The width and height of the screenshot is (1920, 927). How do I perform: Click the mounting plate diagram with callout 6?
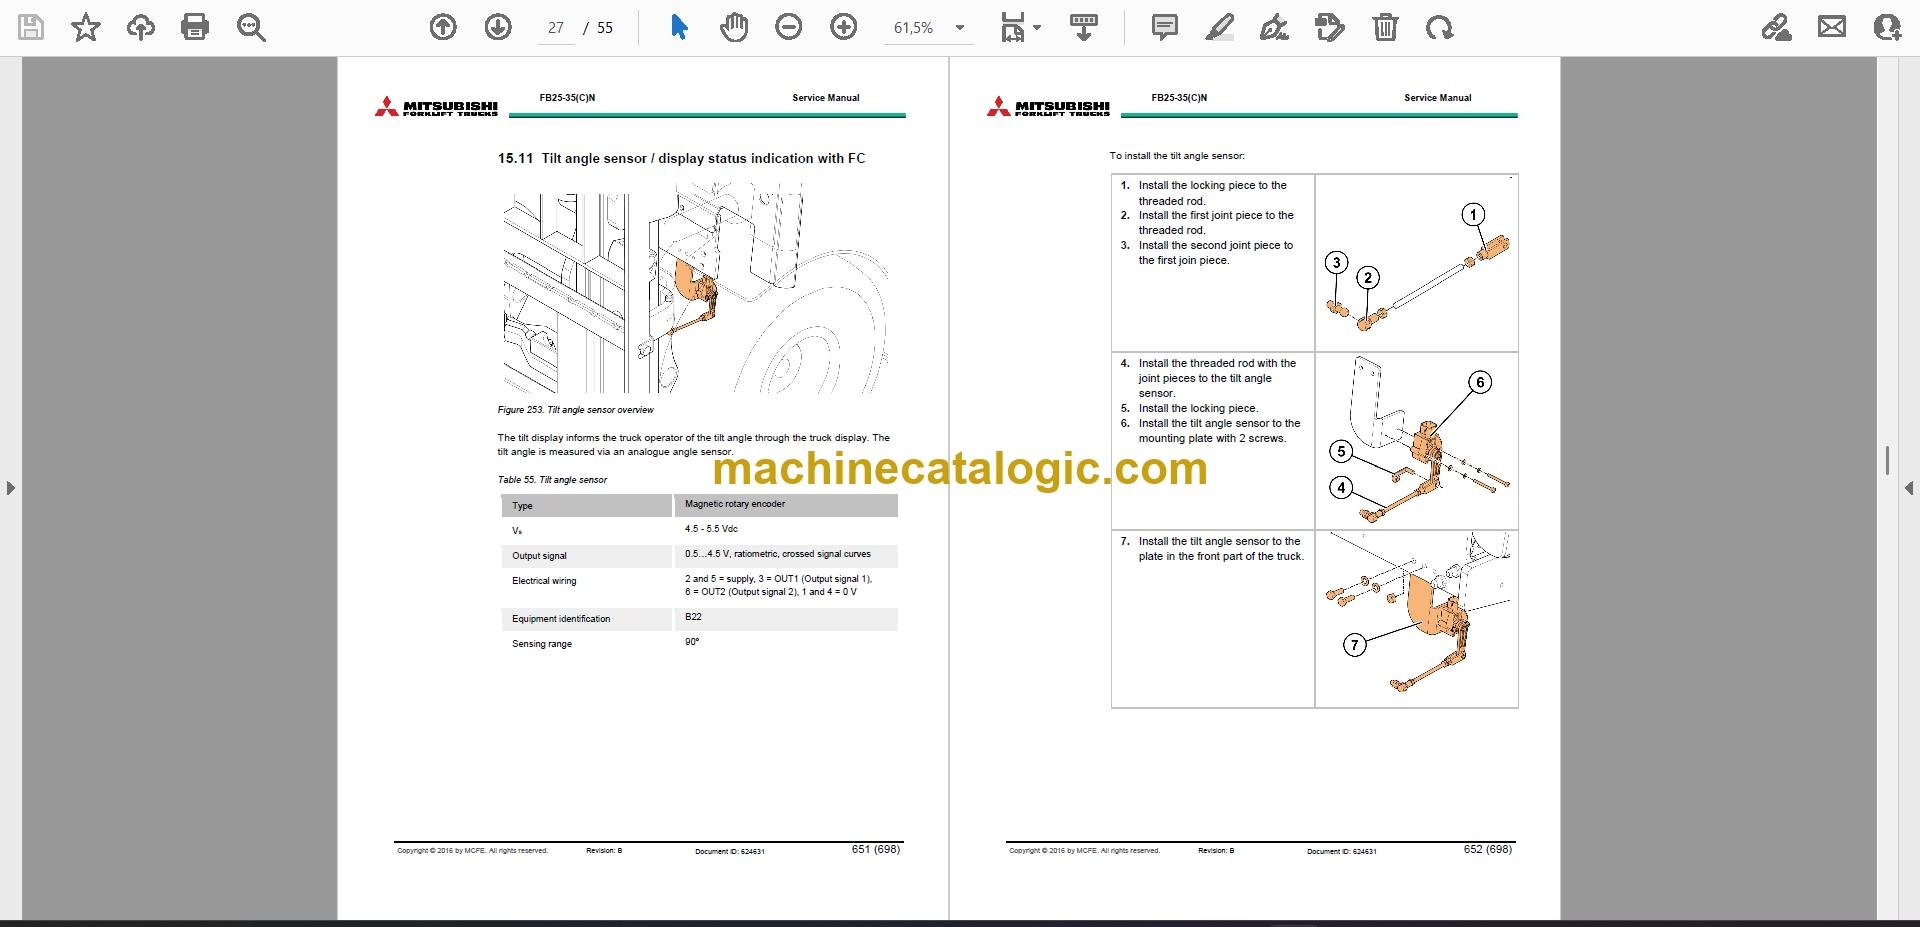(x=1416, y=441)
